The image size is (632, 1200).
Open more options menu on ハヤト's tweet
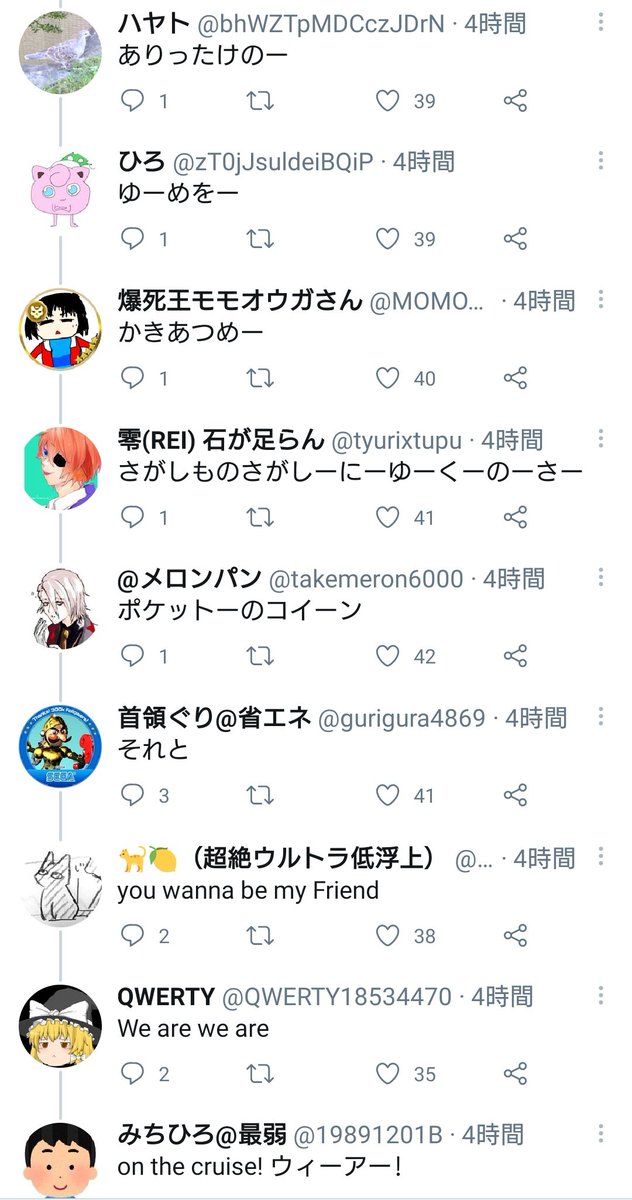tap(600, 21)
